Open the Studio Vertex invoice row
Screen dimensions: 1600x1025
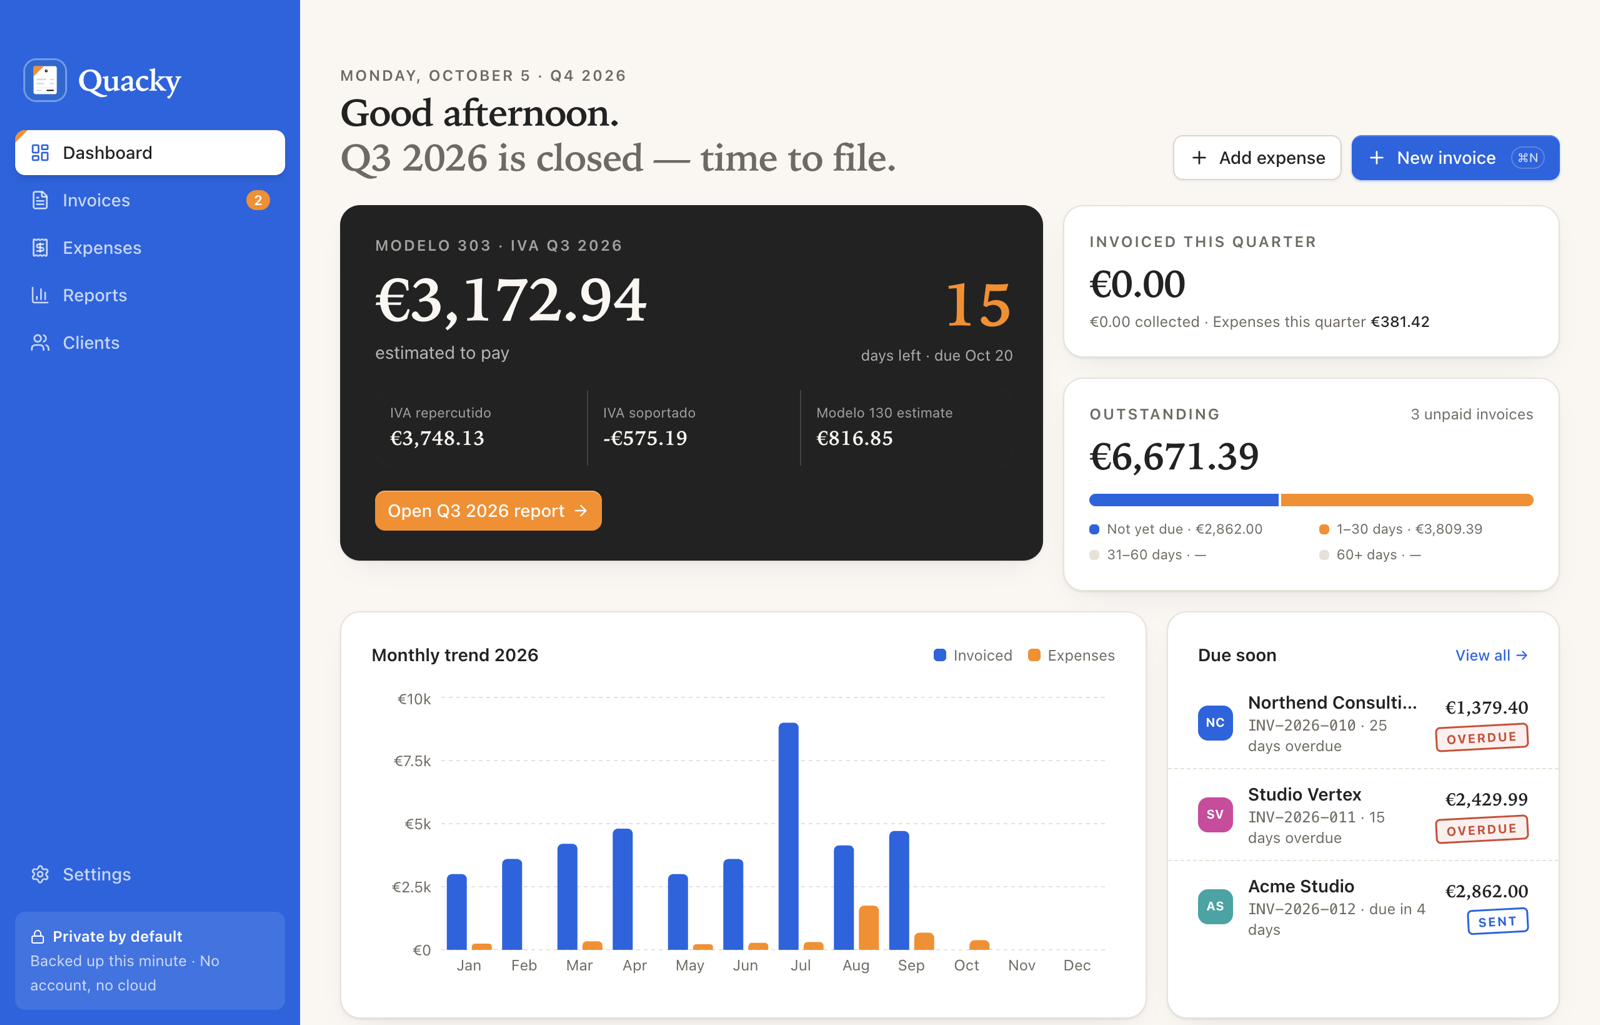point(1363,815)
